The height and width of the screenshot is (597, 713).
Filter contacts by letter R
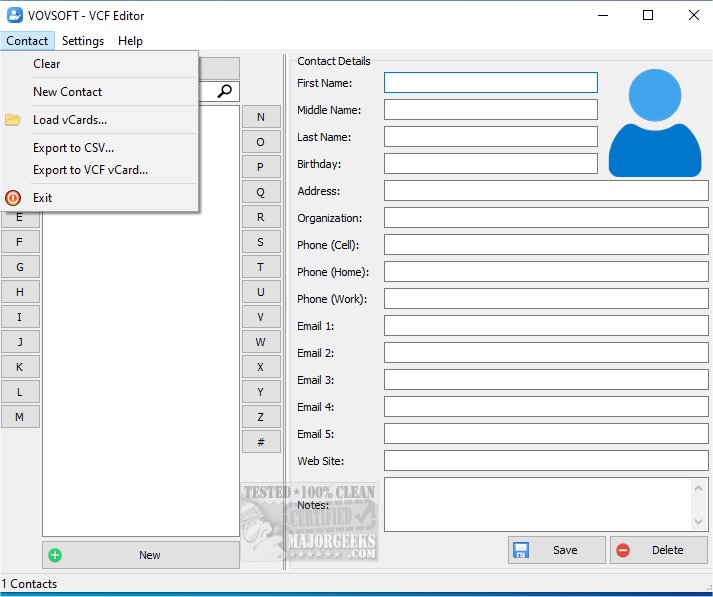(x=261, y=217)
